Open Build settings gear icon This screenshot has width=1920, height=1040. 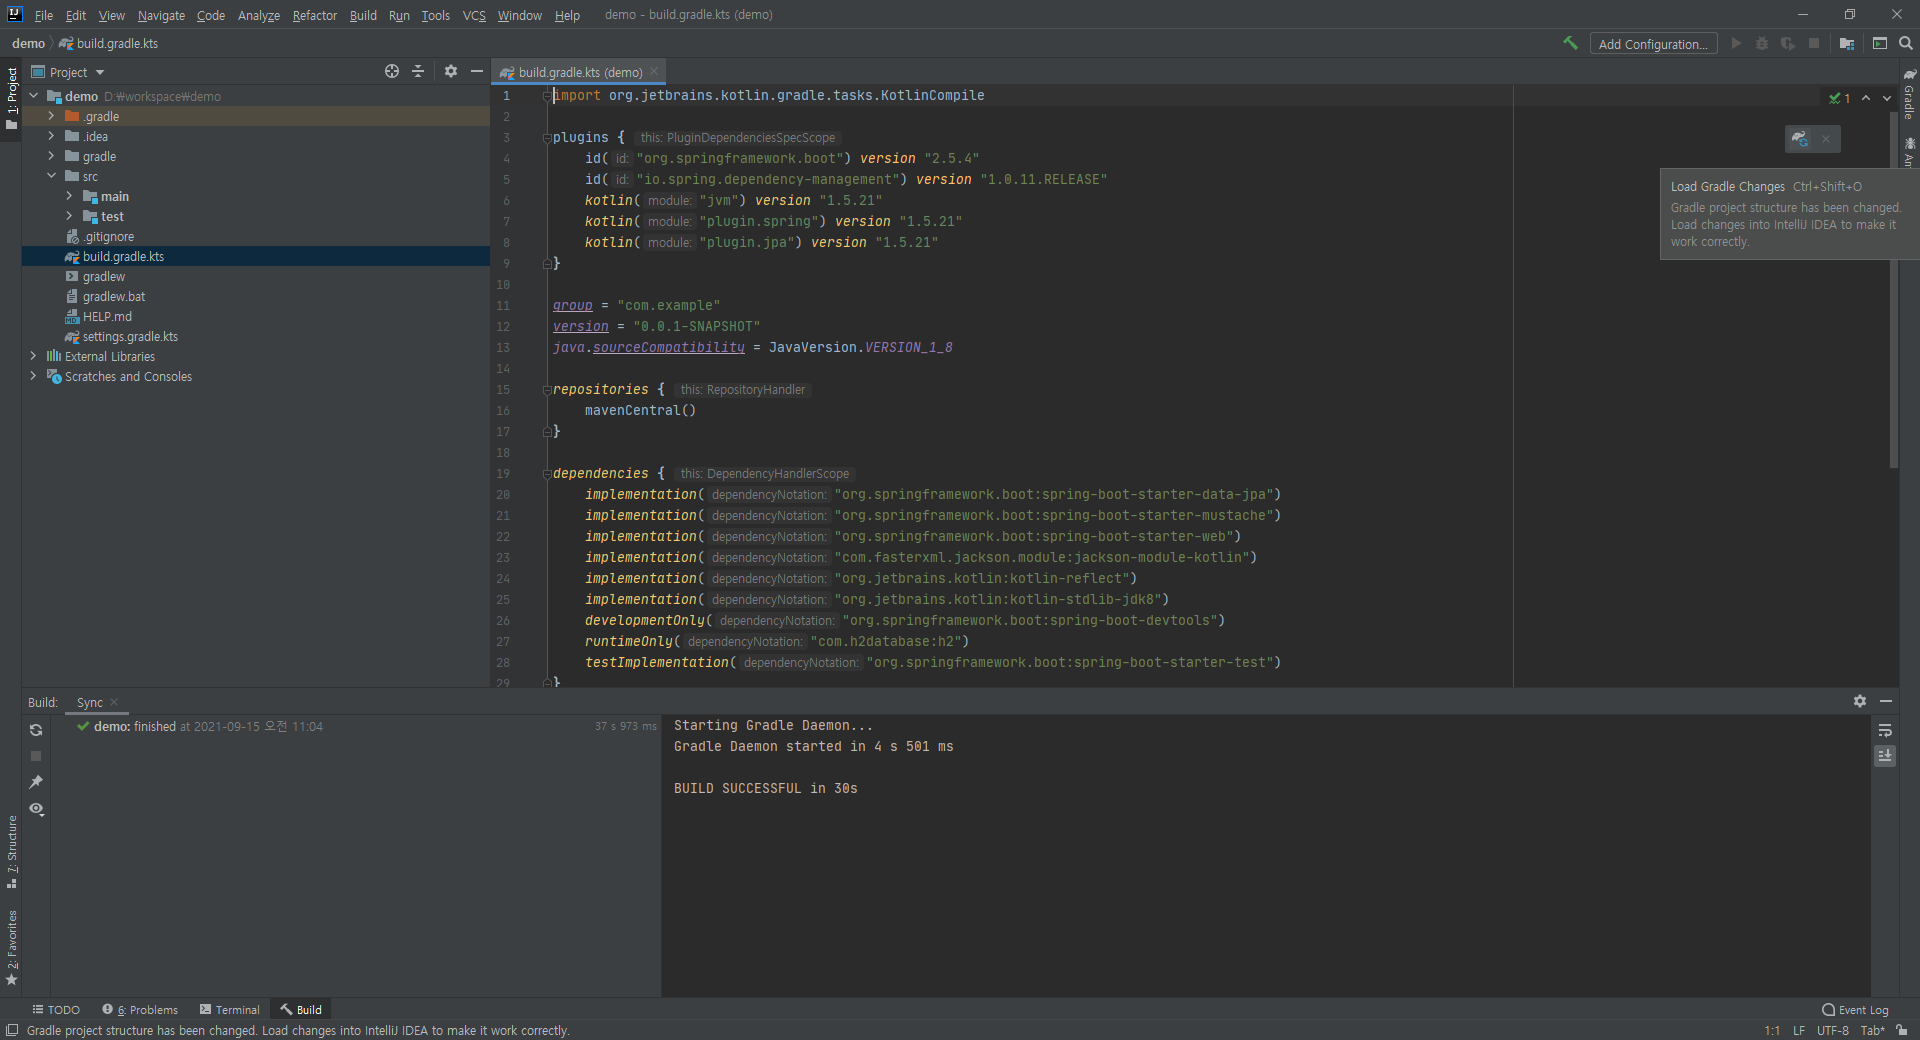tap(1860, 701)
